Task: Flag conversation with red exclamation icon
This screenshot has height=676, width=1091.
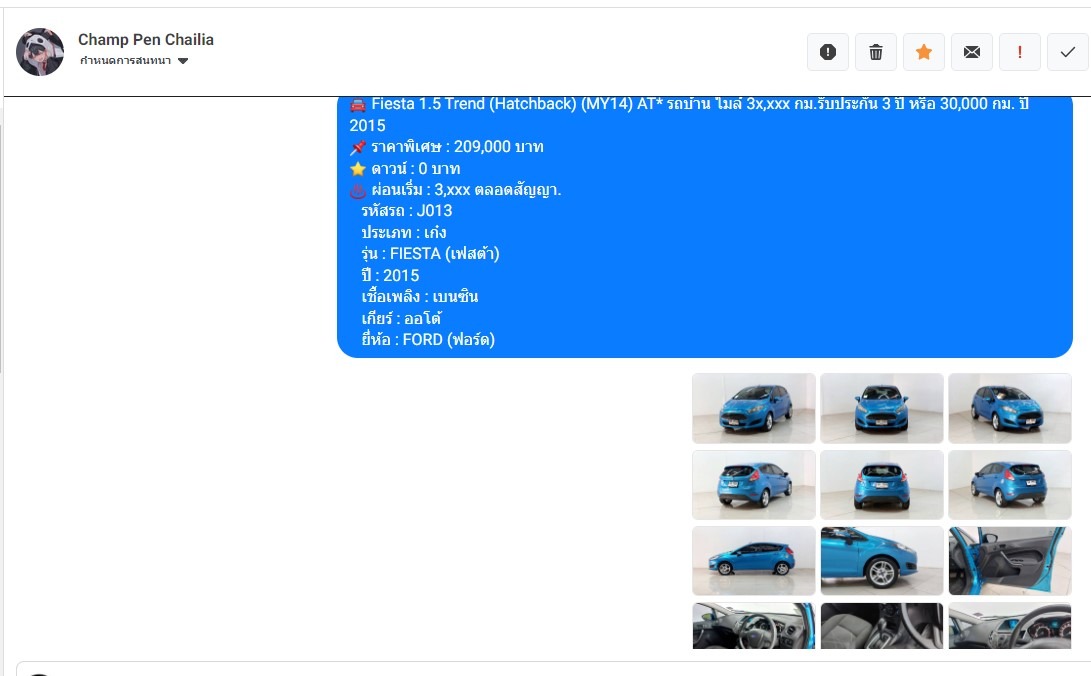Action: [x=1019, y=52]
